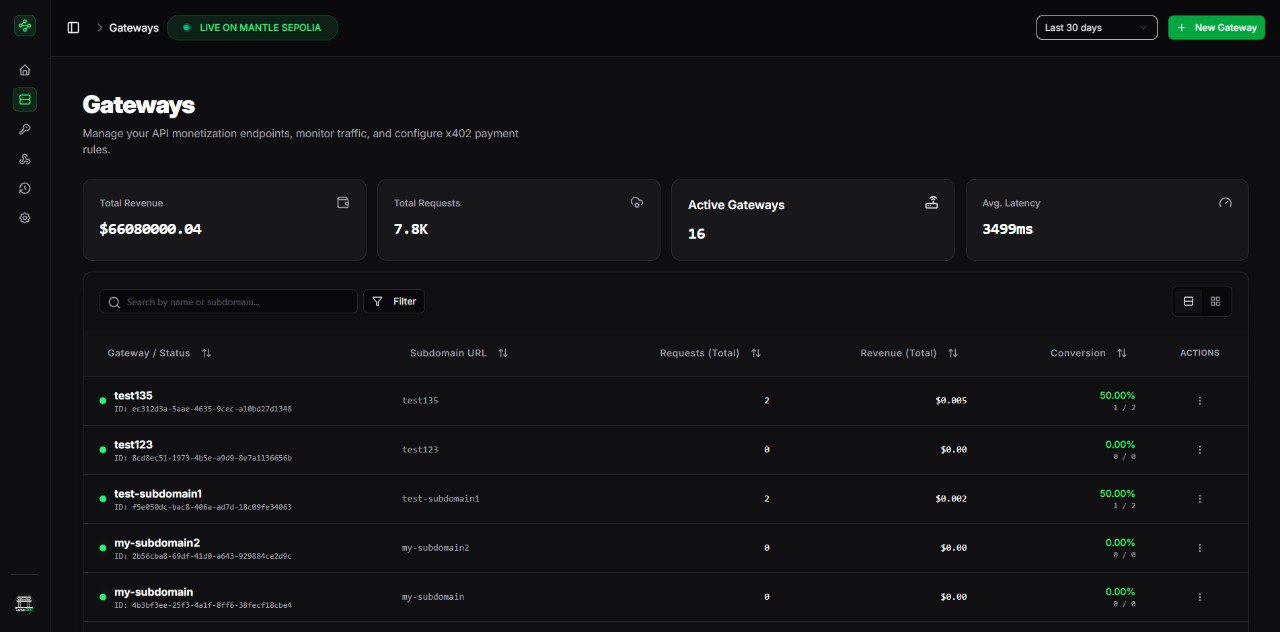The image size is (1280, 632).
Task: Click the New Gateway button
Action: pos(1216,28)
